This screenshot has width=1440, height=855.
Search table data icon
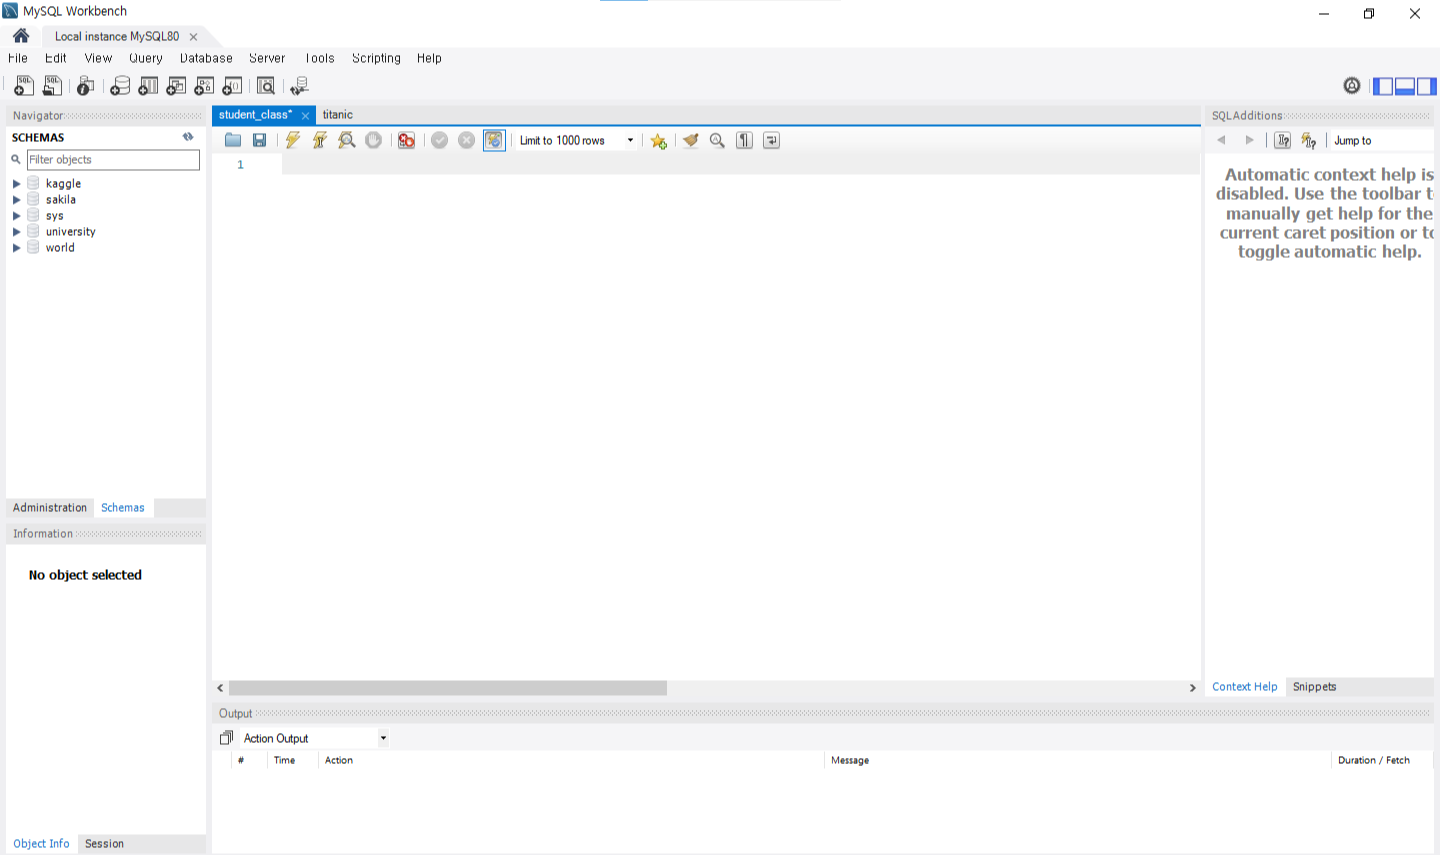[266, 86]
